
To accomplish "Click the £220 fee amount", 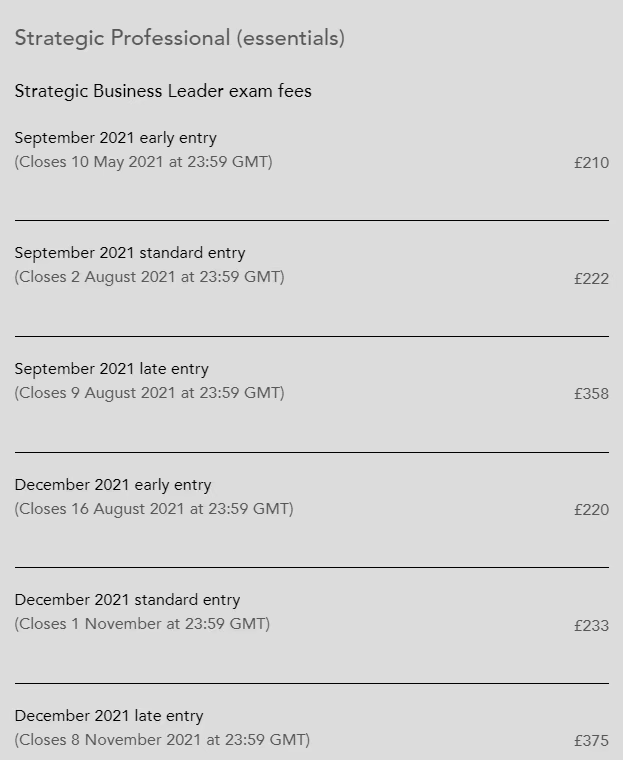I will 591,510.
